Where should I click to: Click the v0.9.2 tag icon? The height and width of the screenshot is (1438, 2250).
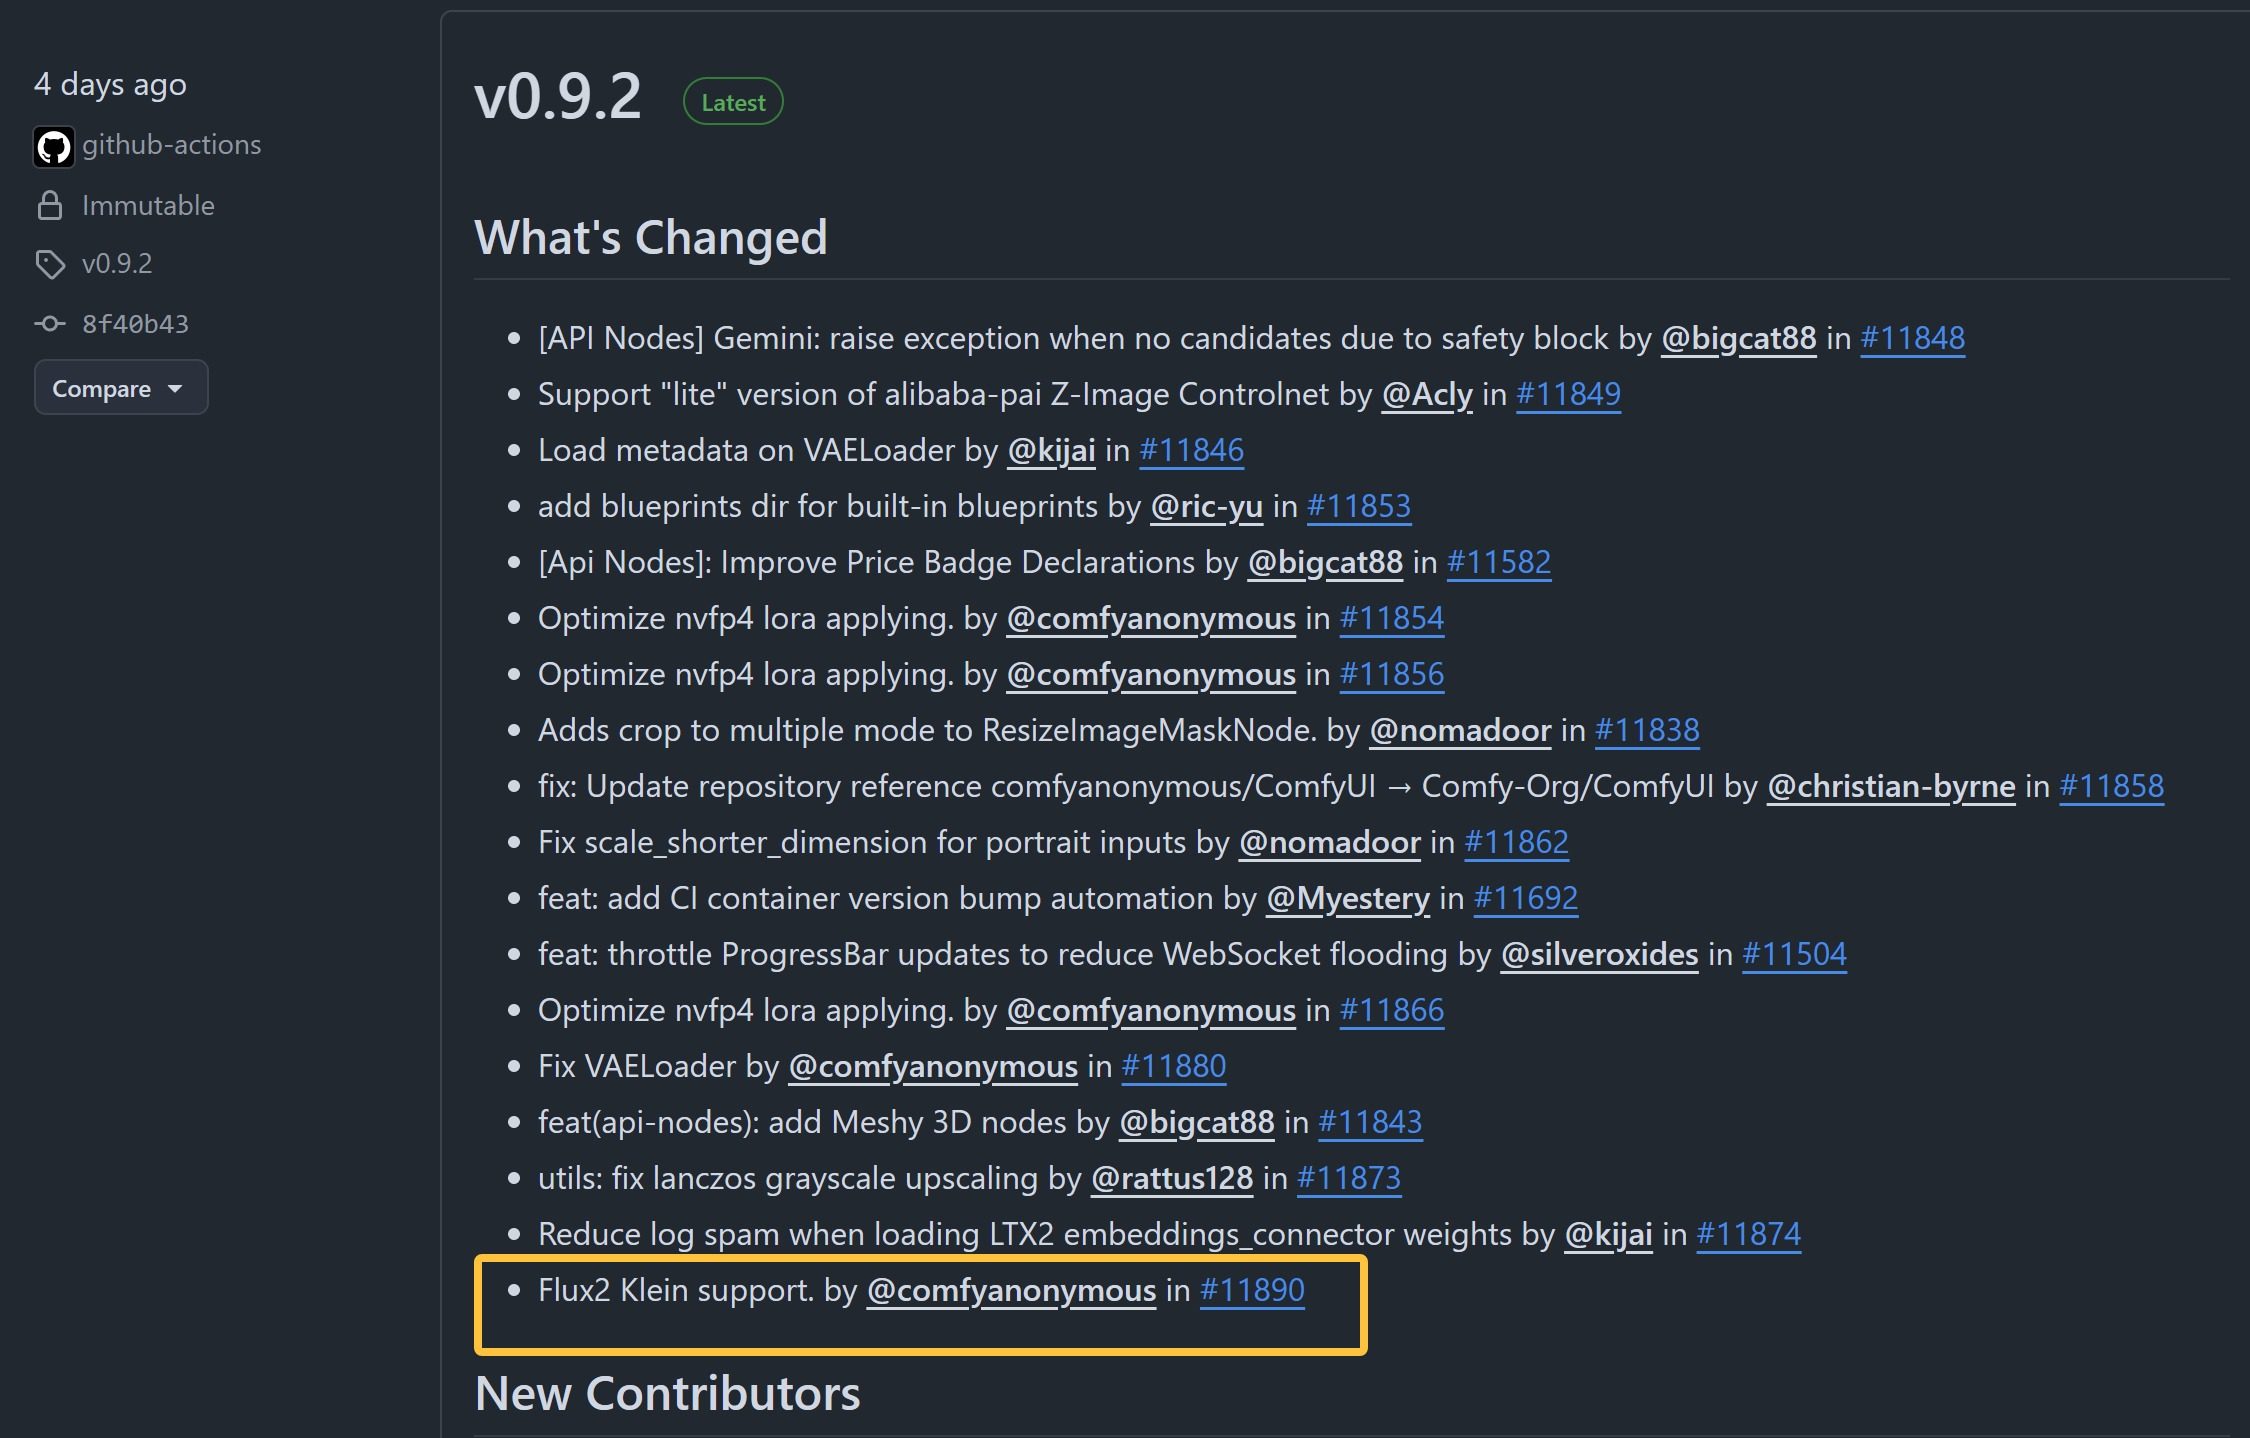tap(50, 264)
